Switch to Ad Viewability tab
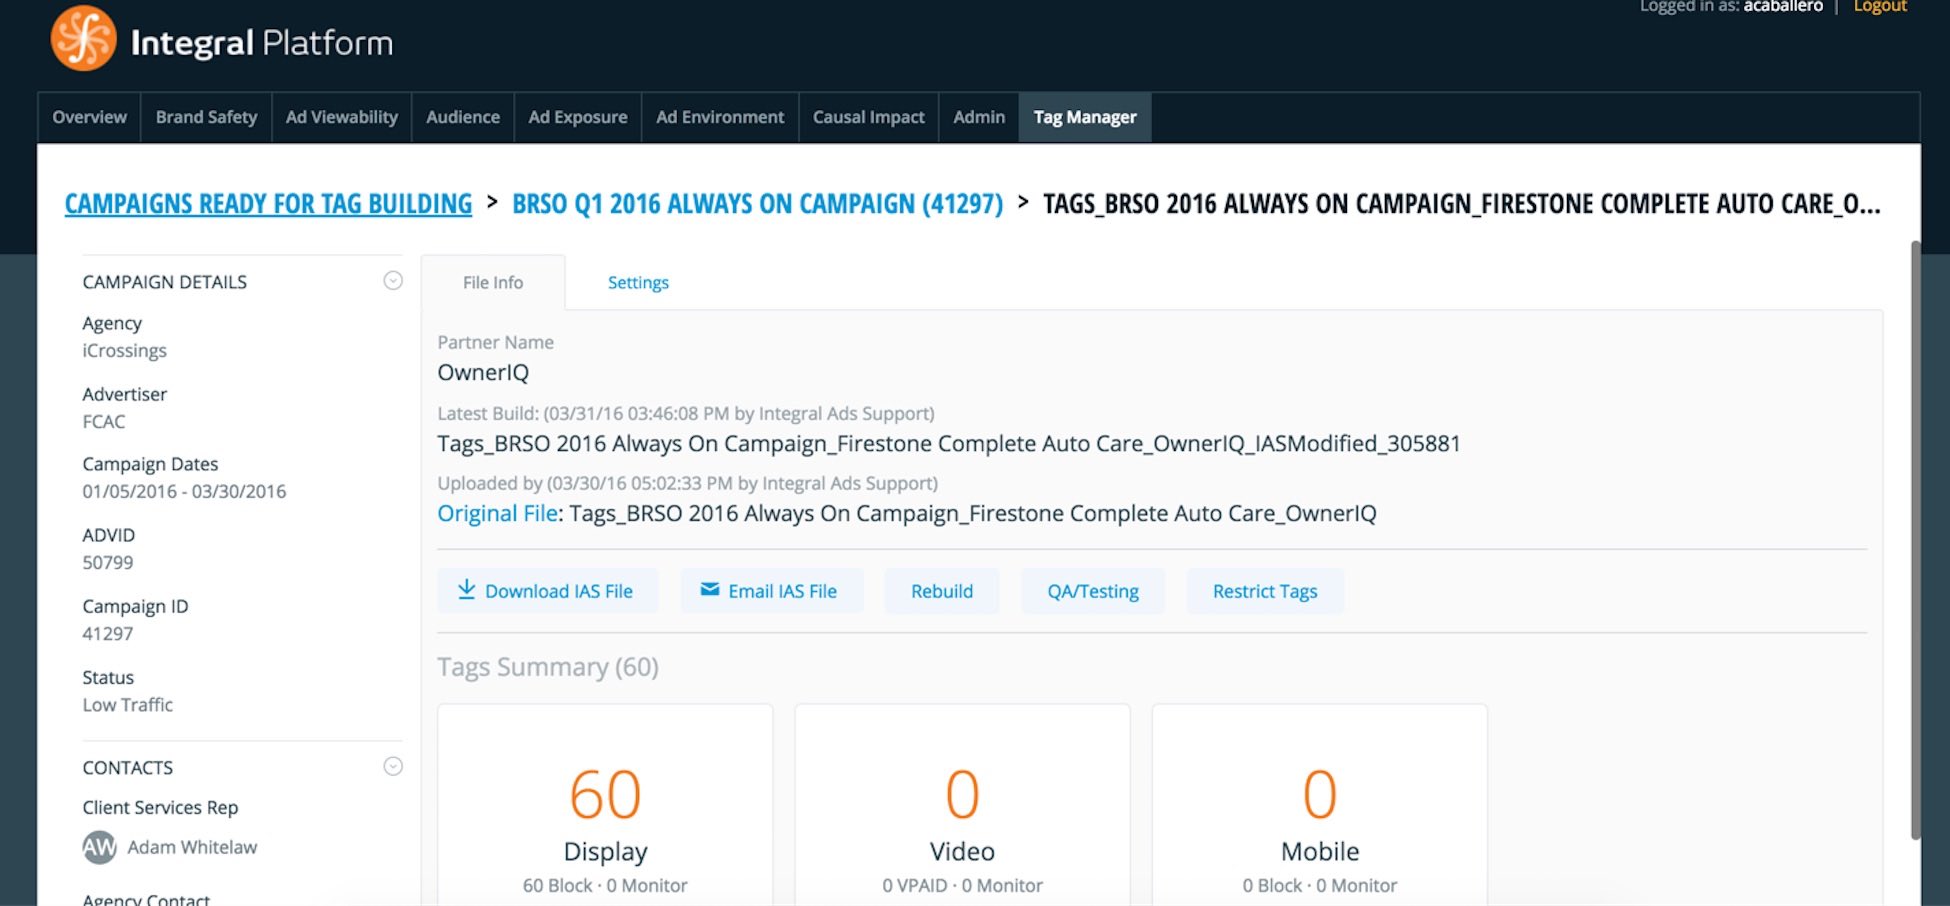 tap(342, 117)
